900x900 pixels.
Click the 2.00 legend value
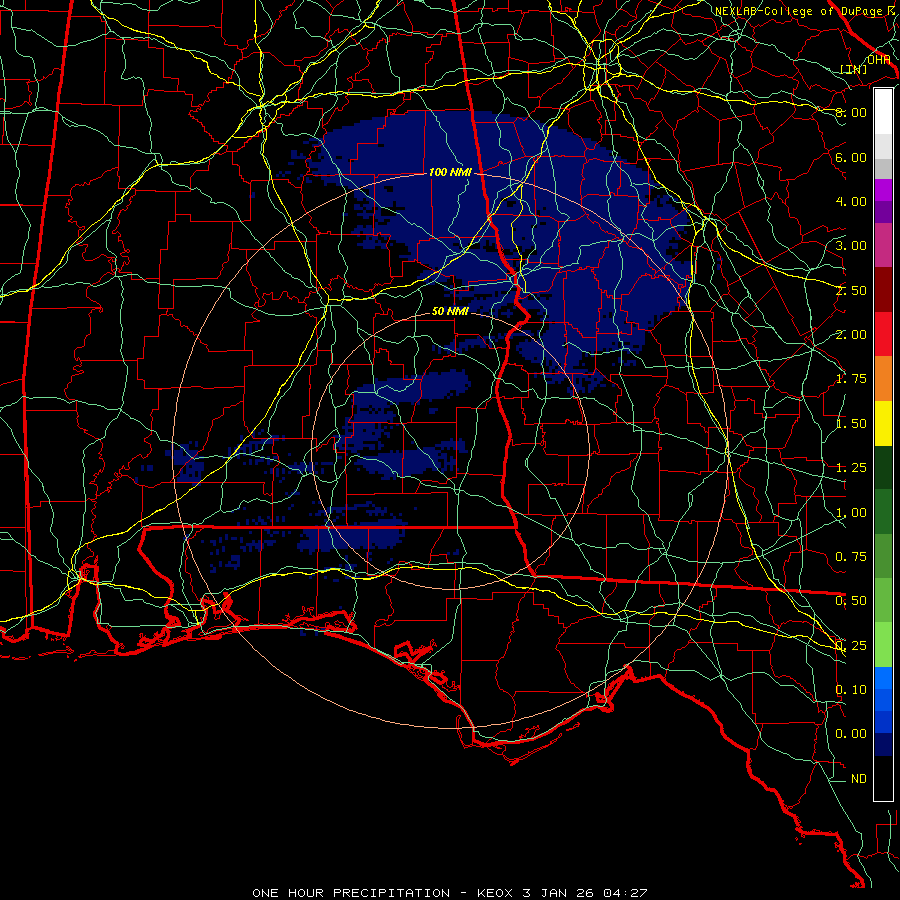(851, 335)
